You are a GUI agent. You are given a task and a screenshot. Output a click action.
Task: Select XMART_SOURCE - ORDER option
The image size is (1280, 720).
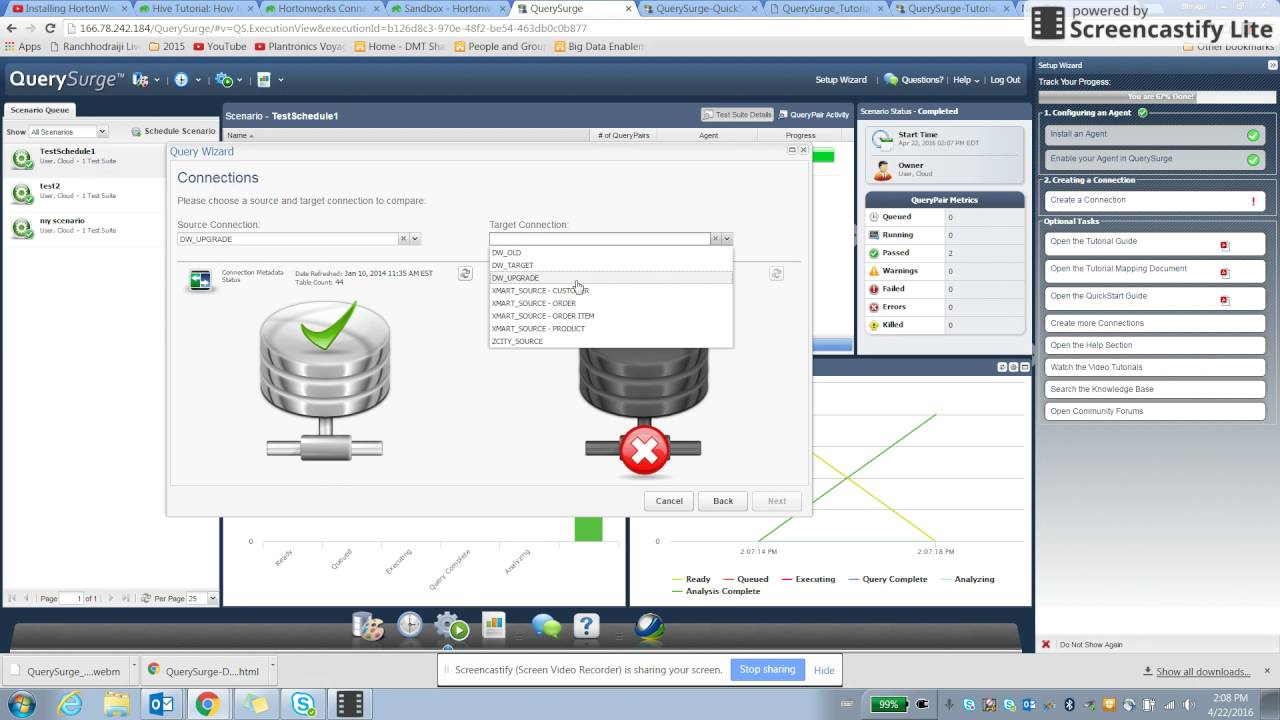coord(610,303)
